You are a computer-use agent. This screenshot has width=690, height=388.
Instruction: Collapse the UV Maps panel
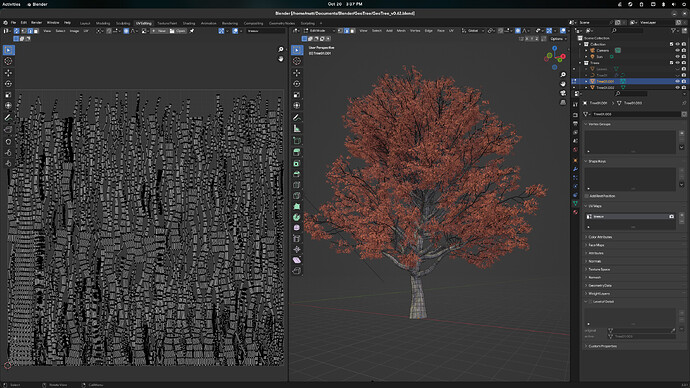pyautogui.click(x=595, y=206)
